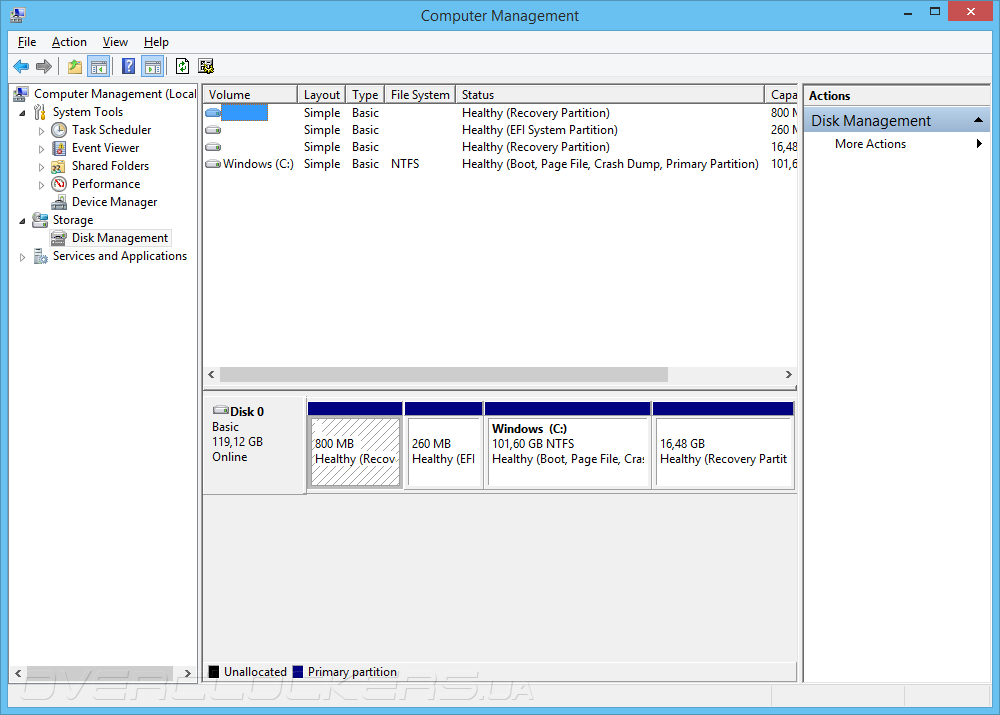
Task: Open the File menu
Action: pos(27,42)
